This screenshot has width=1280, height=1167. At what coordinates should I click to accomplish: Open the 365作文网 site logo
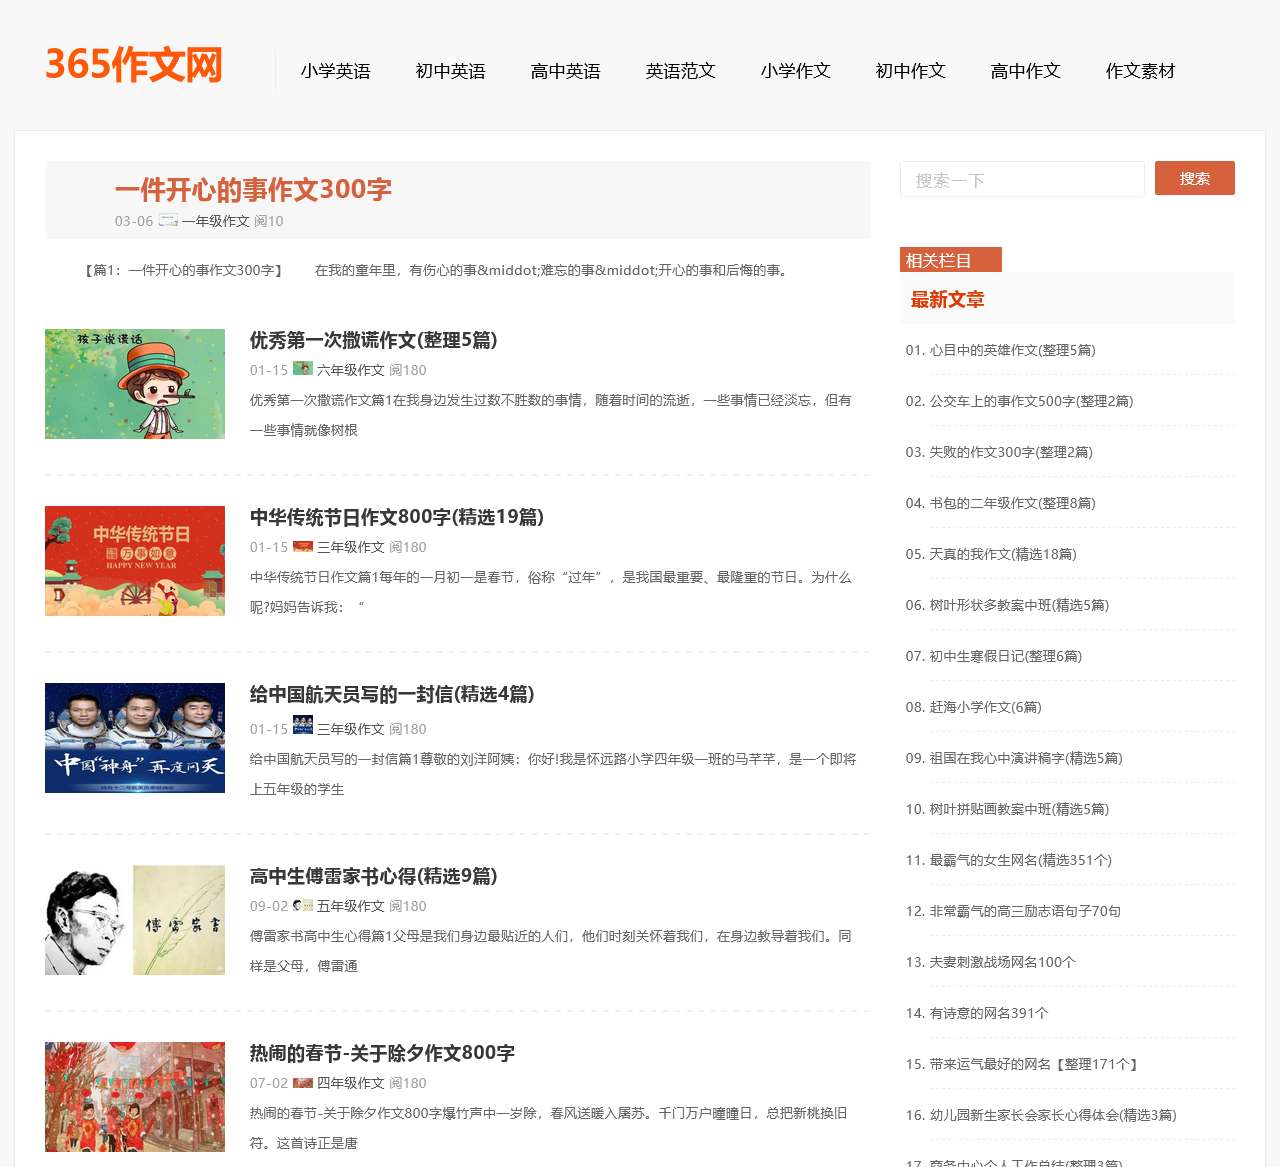[134, 65]
